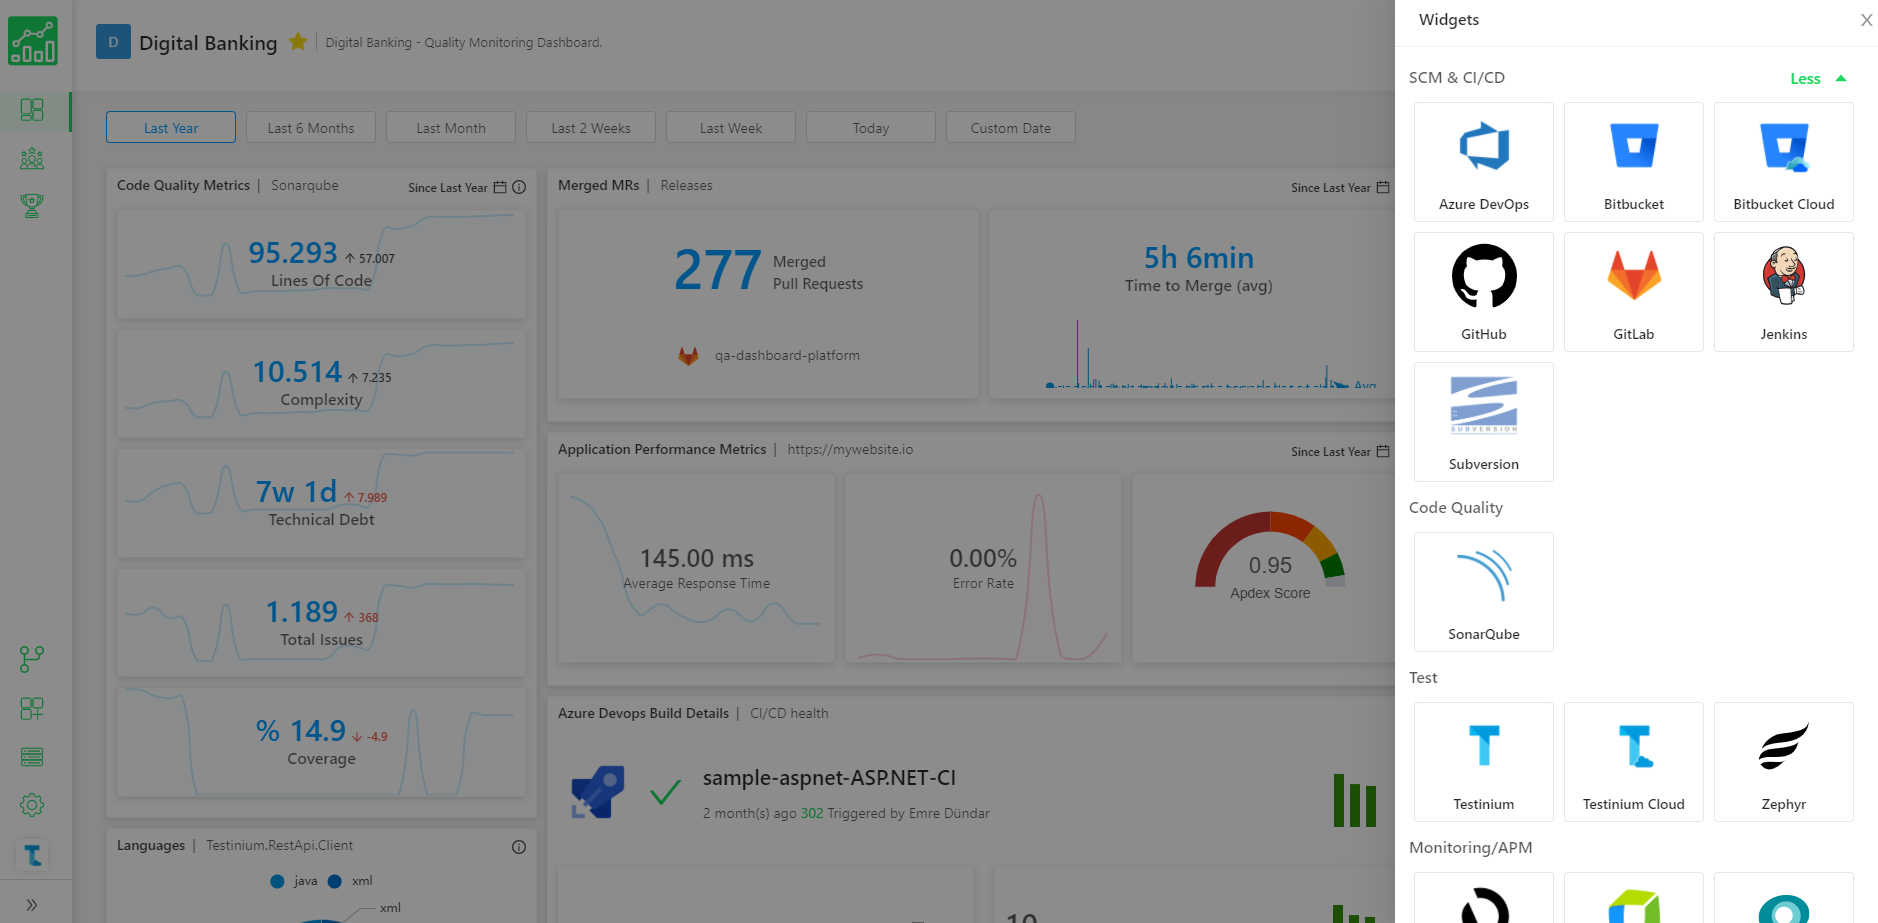Viewport: 1878px width, 923px height.
Task: Open the settings gear in the sidebar
Action: tap(32, 805)
